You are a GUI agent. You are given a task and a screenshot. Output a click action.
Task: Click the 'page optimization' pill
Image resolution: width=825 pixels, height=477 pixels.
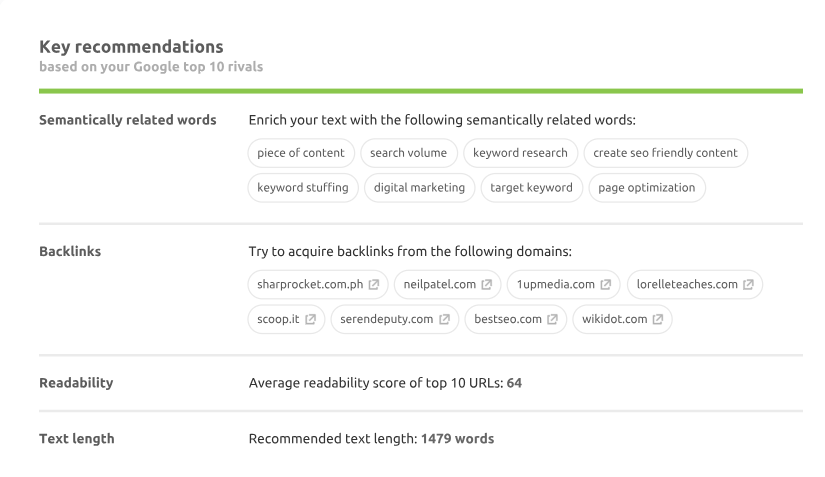coord(646,188)
